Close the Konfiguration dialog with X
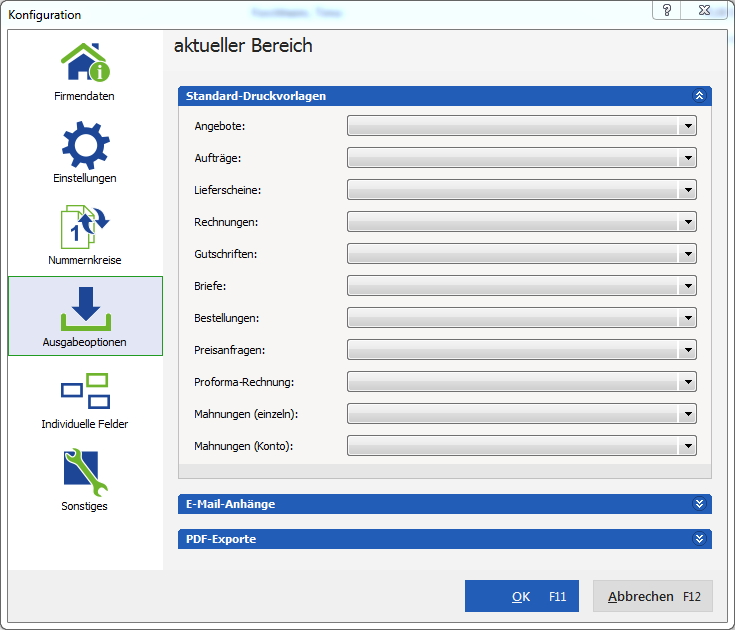 [x=704, y=10]
